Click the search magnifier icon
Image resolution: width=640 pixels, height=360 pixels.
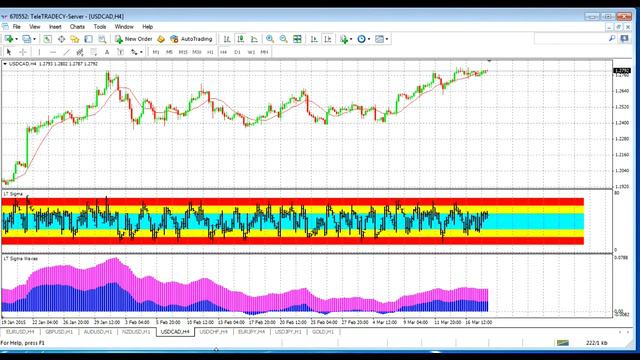pos(612,39)
